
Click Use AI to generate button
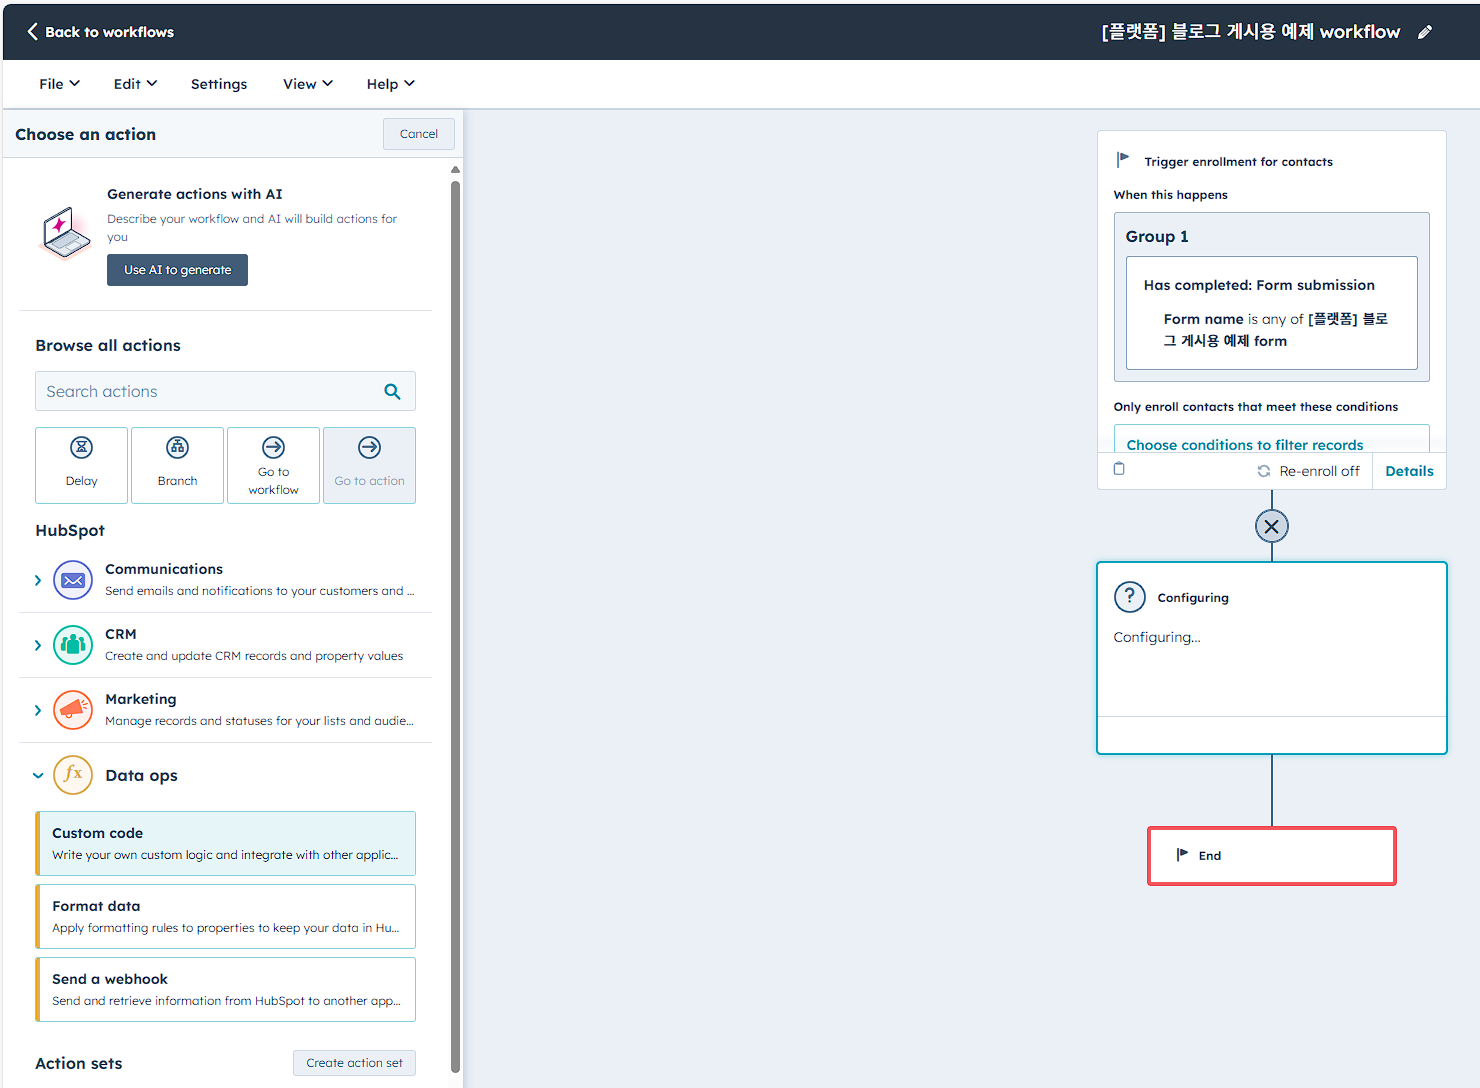177,270
